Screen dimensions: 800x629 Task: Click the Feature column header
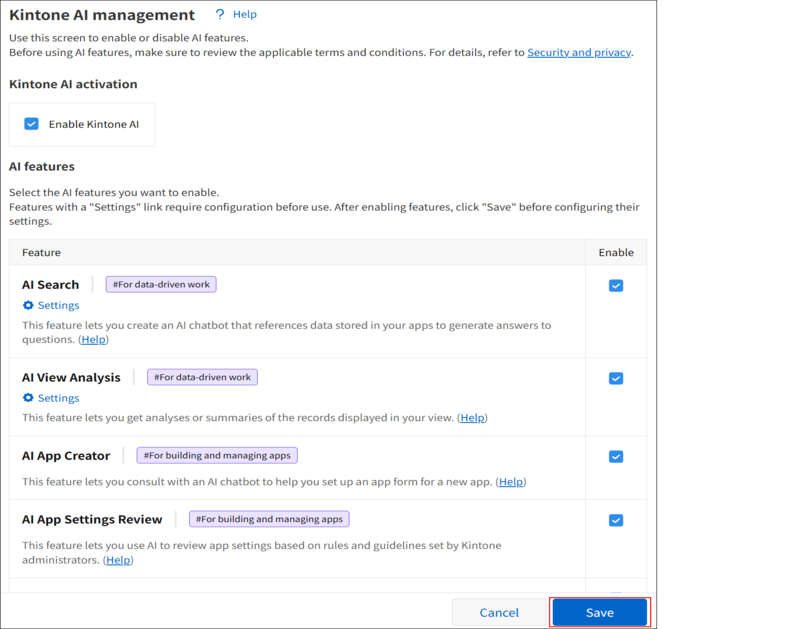point(41,253)
